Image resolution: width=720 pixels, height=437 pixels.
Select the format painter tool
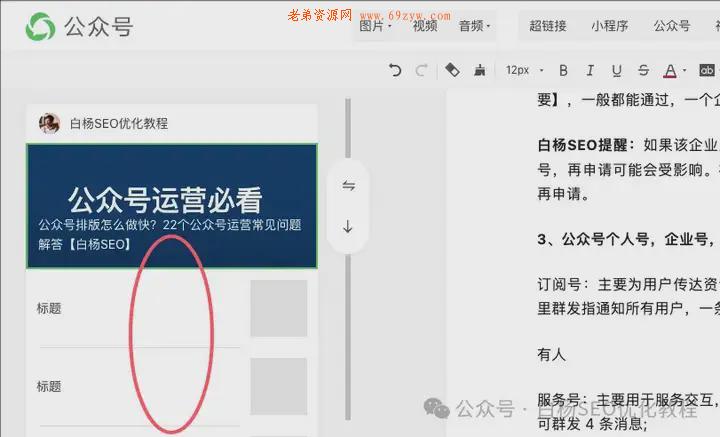(x=452, y=70)
